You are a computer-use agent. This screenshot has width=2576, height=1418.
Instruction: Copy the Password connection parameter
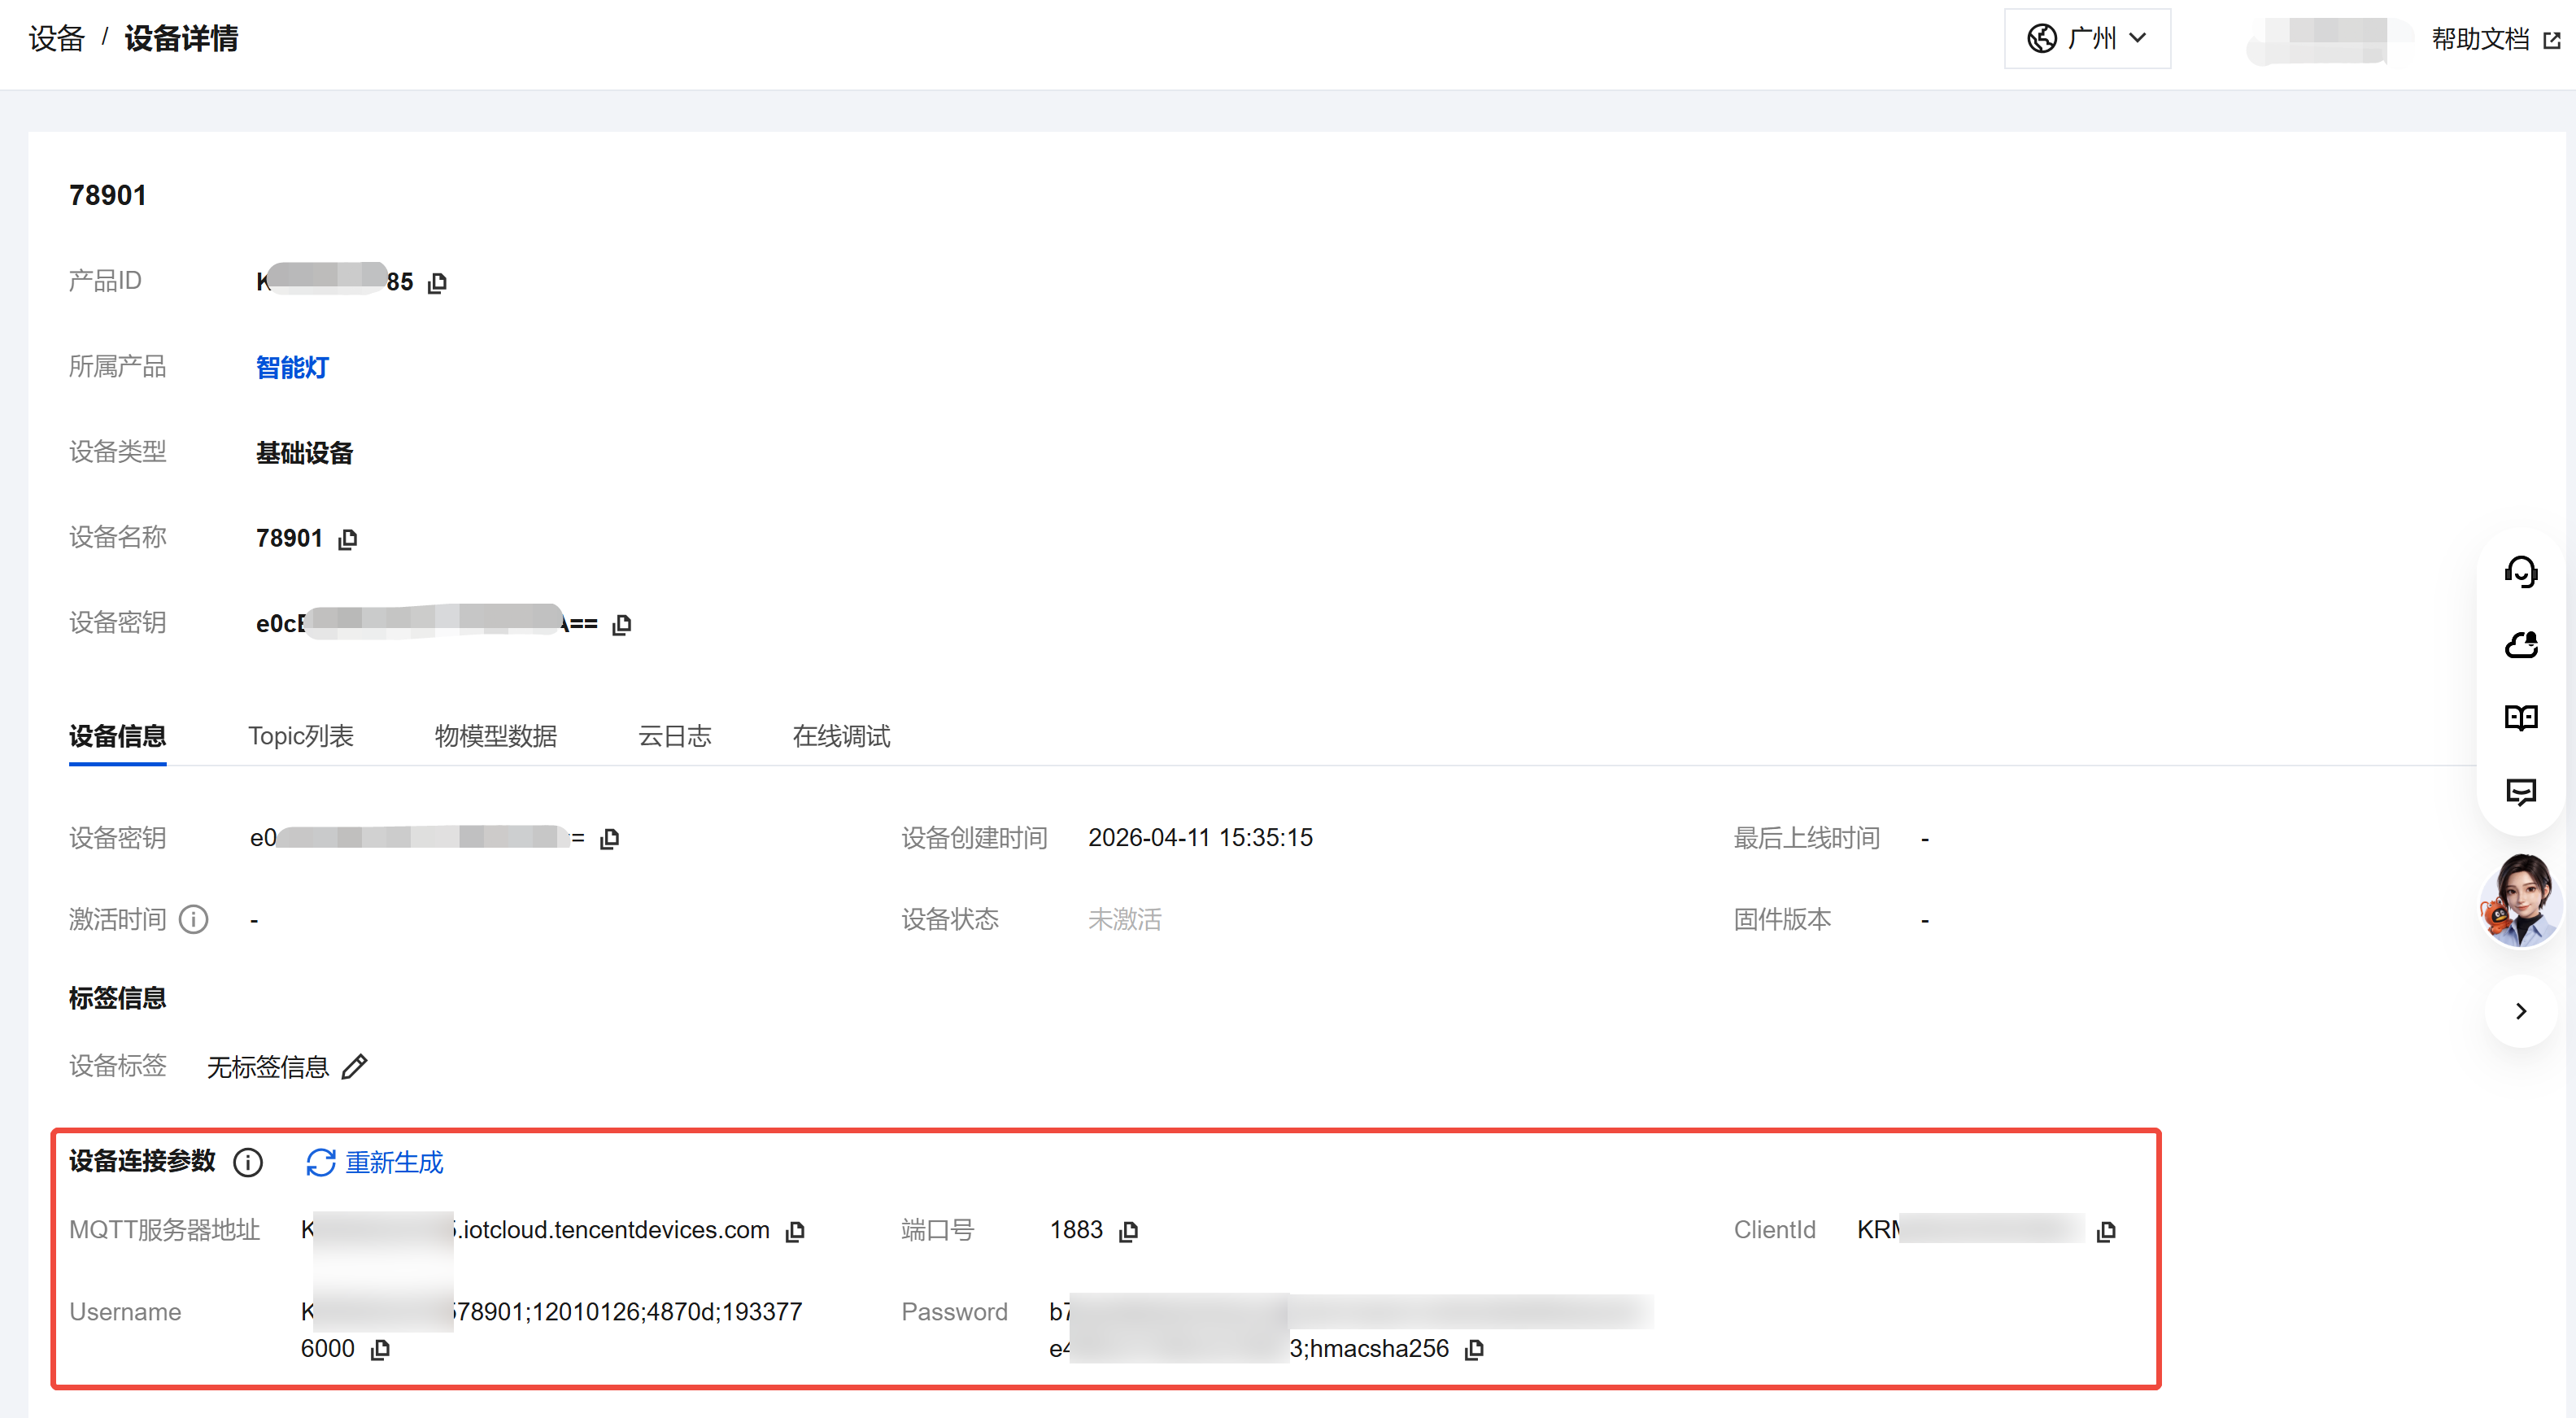(x=1473, y=1350)
